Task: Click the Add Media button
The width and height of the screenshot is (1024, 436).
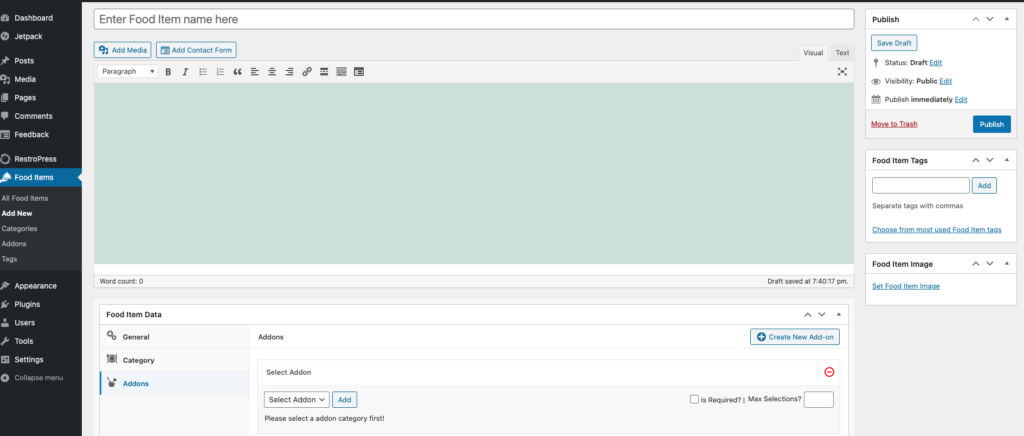Action: tap(123, 50)
